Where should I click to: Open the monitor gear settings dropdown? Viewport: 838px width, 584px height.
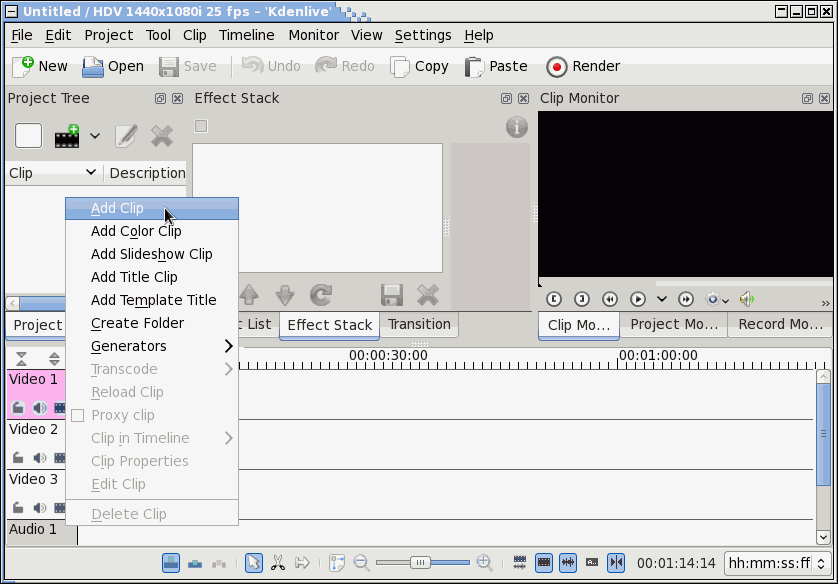(717, 299)
